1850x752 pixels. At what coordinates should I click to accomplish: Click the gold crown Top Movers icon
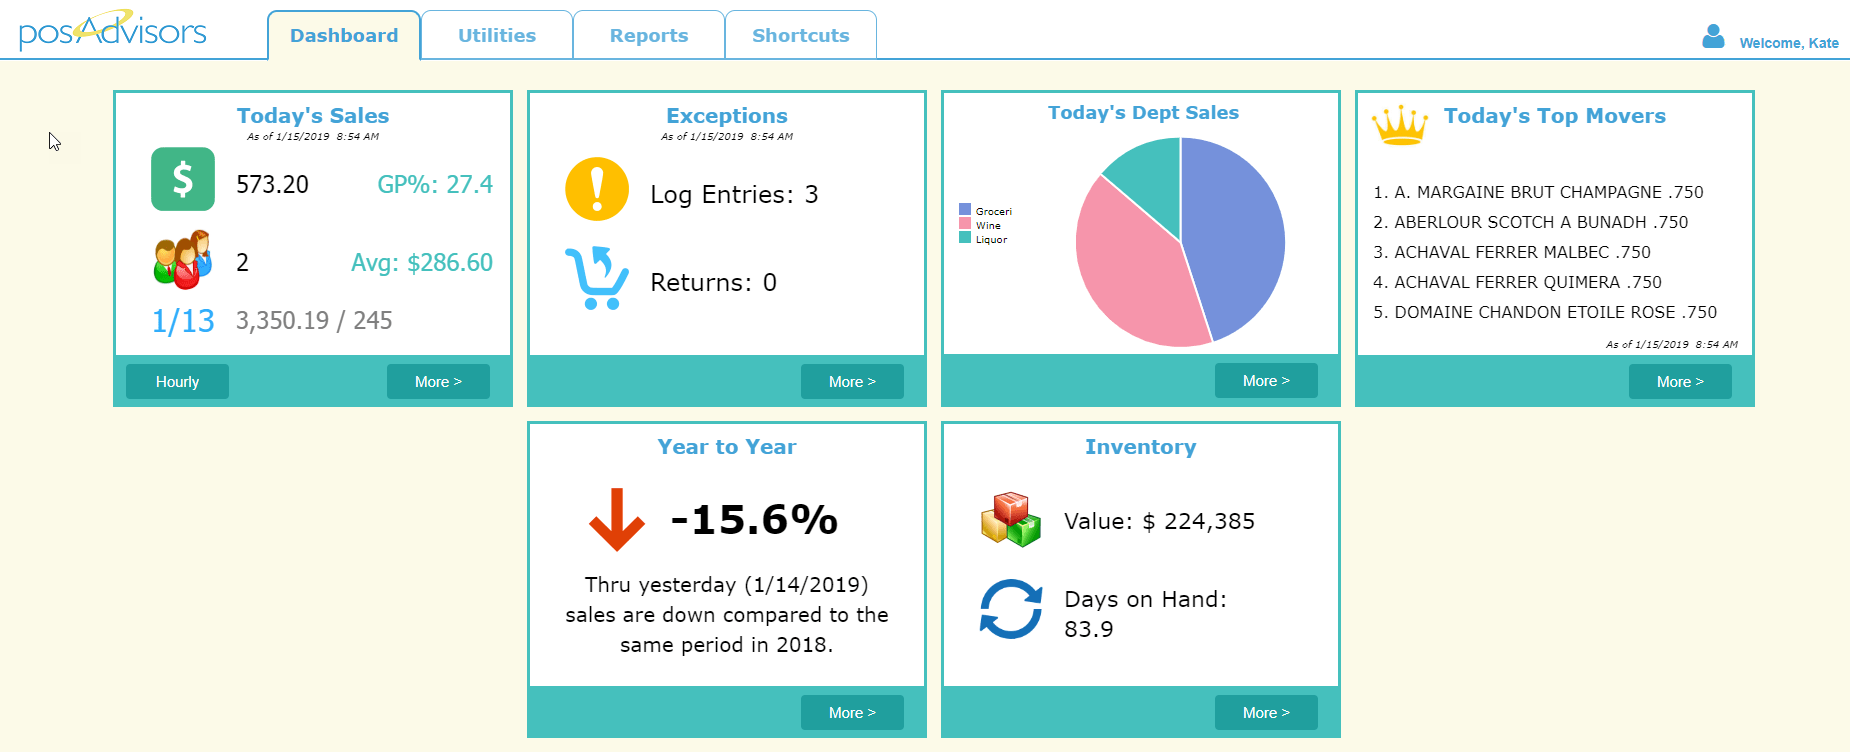(x=1400, y=125)
